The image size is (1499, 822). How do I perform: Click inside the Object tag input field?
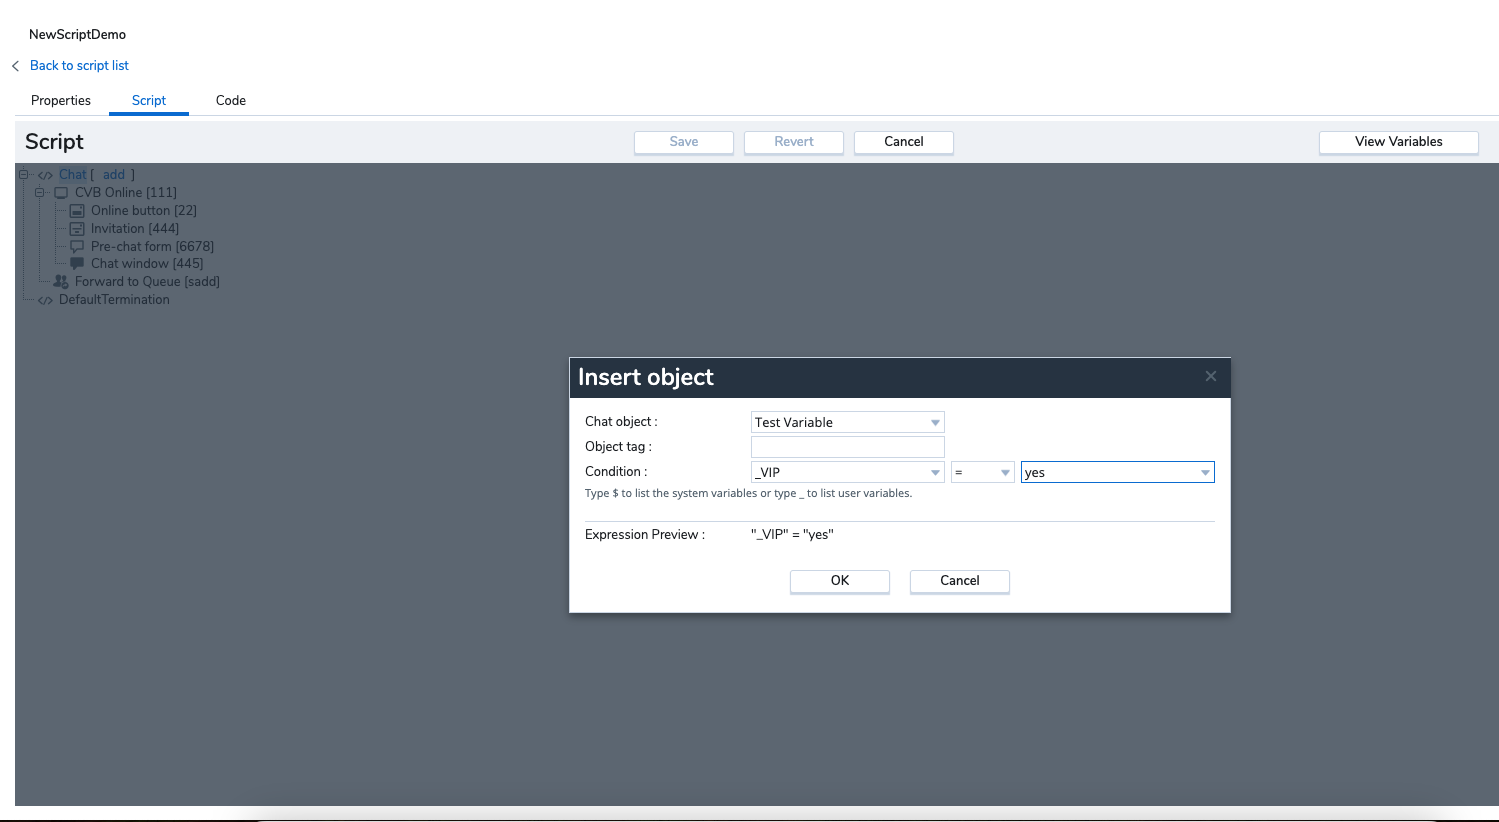847,446
